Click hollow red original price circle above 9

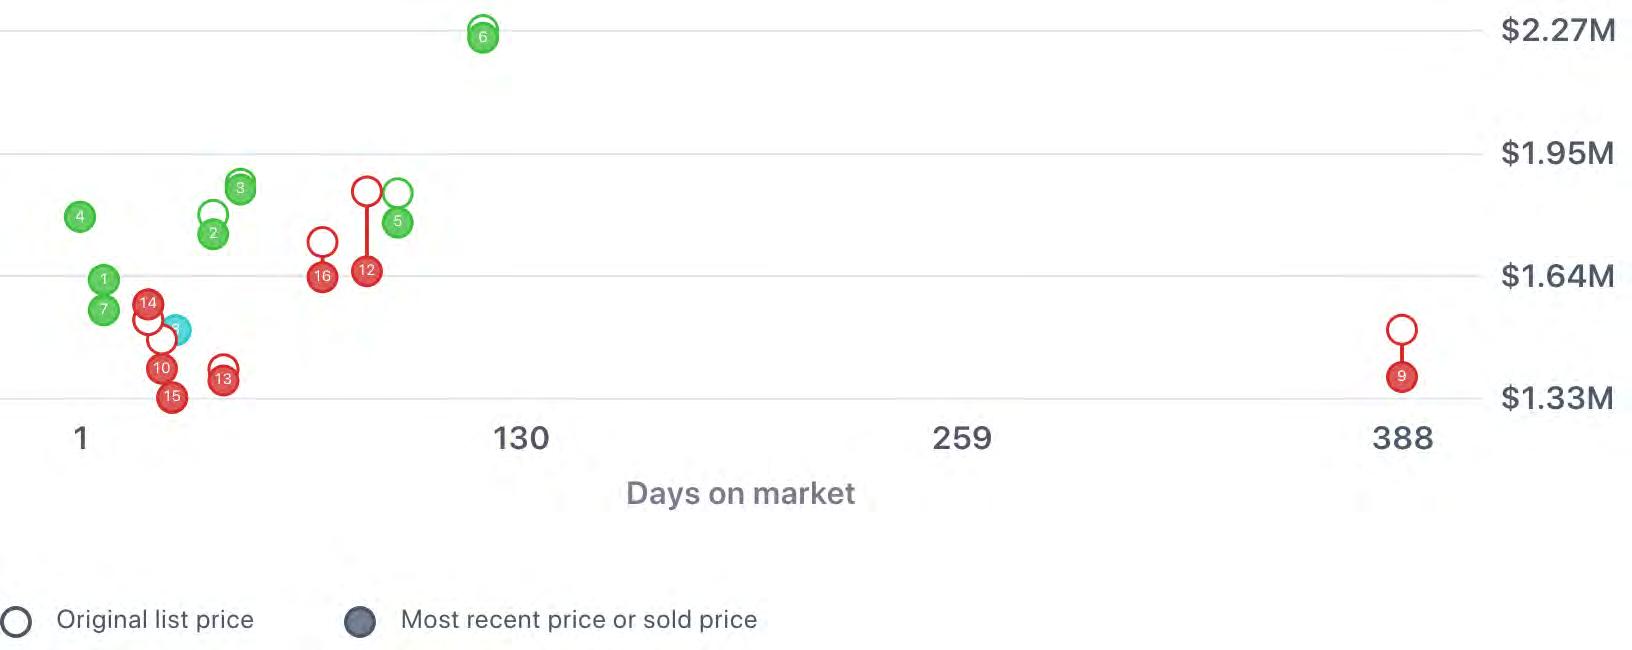tap(1402, 329)
